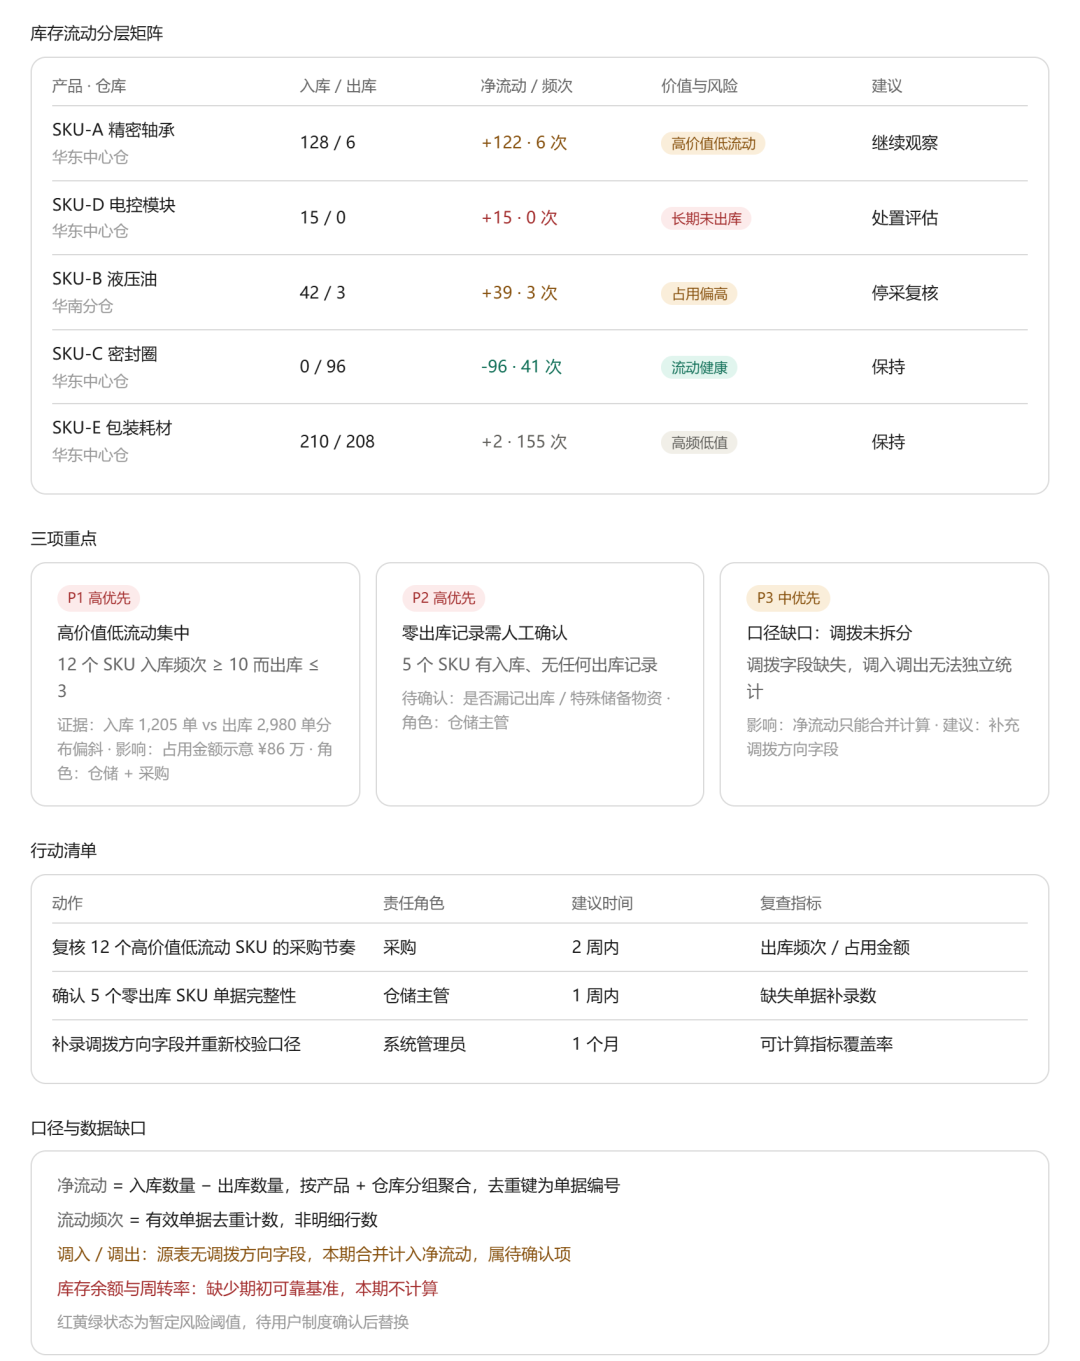Click the 建议 column header
The width and height of the screenshot is (1080, 1361).
(887, 86)
